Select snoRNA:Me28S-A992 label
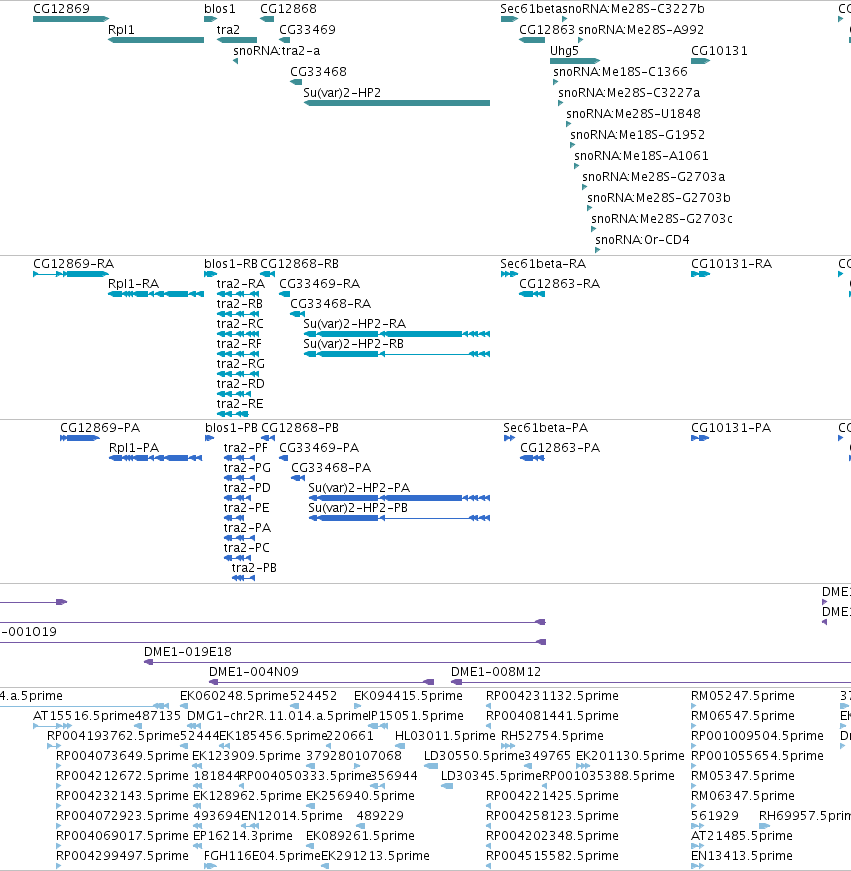Viewport: 851px width, 871px height. point(641,30)
